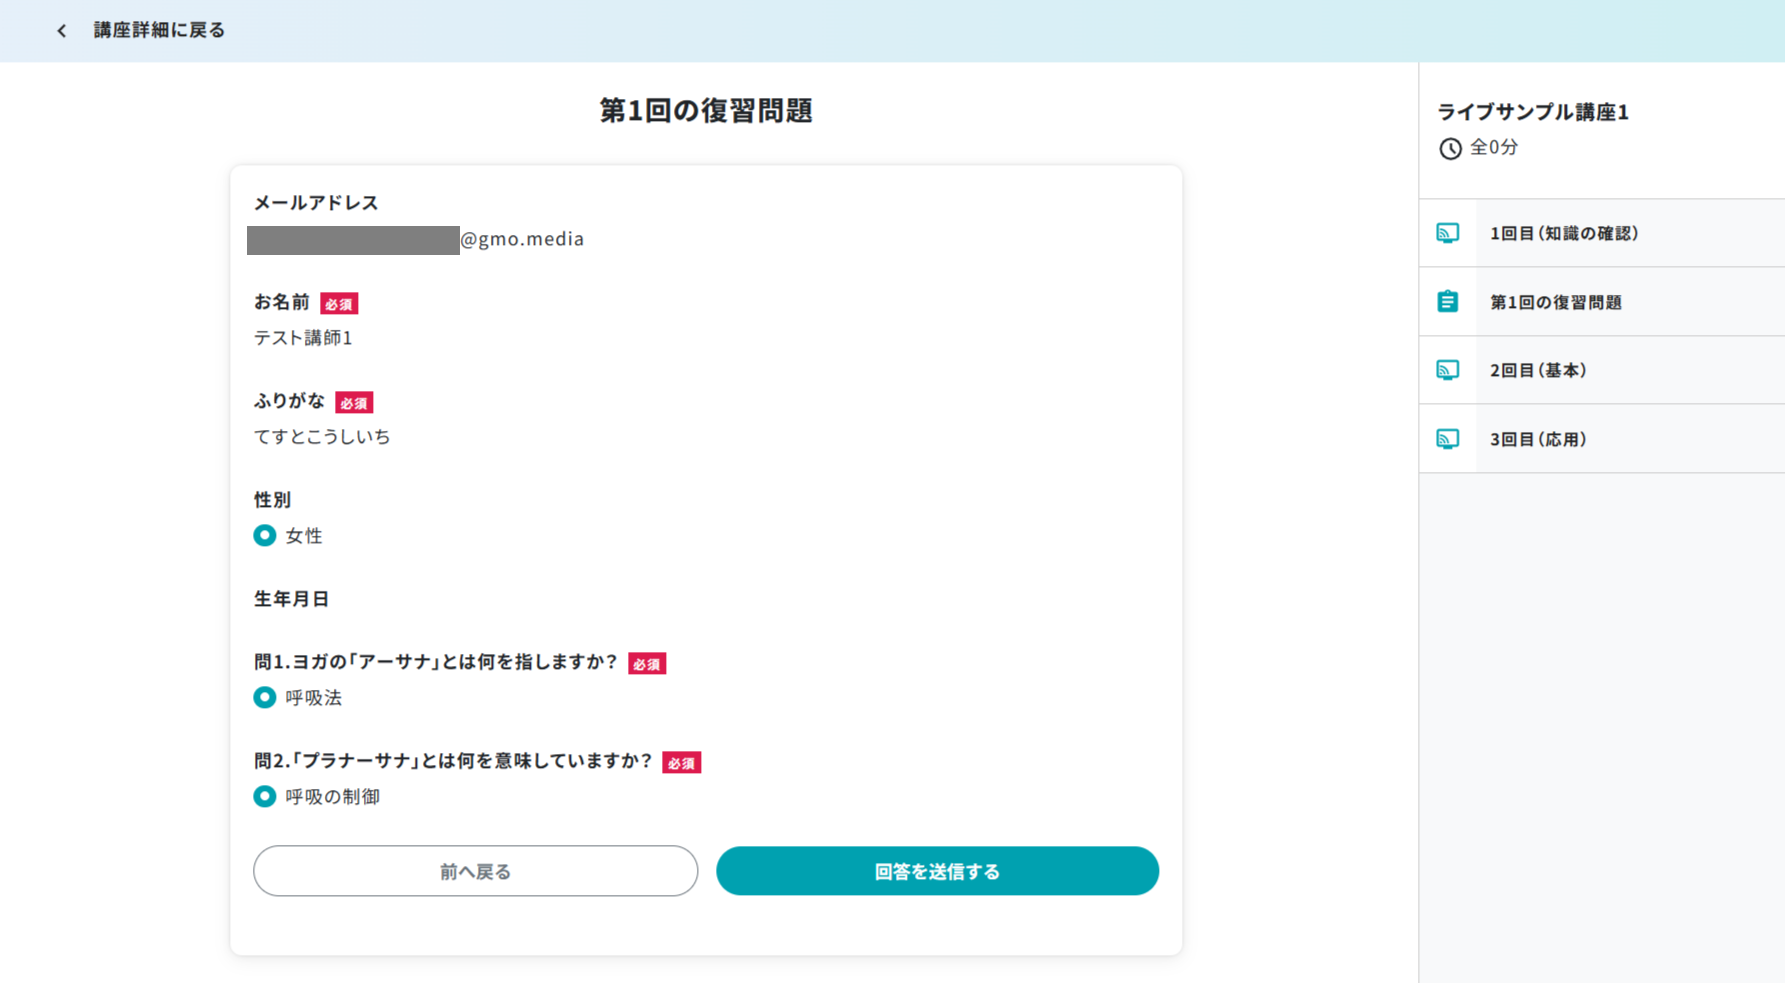Open the 1回目 (知識の確認) lesson item
The height and width of the screenshot is (983, 1785).
(x=1563, y=233)
